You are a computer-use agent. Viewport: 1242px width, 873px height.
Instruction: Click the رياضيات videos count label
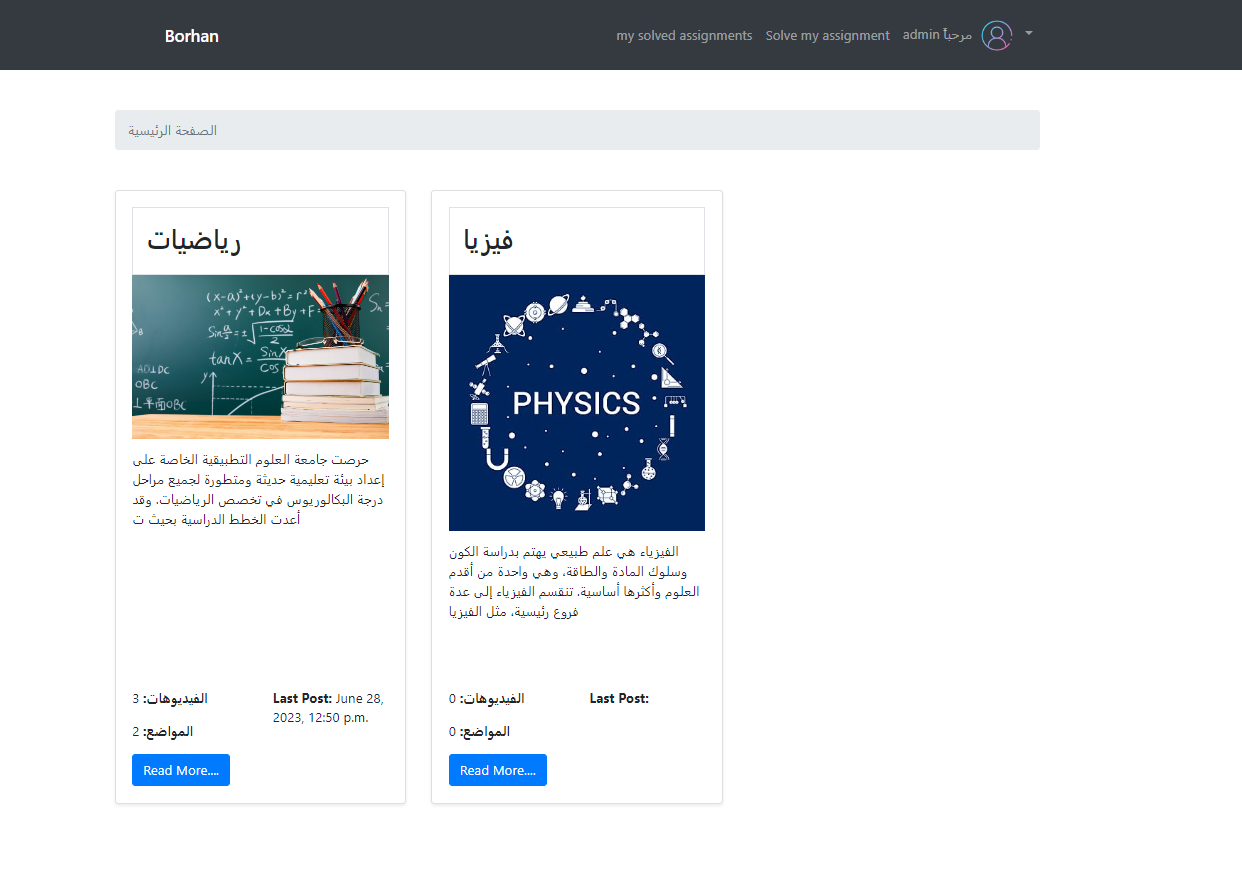(x=170, y=698)
